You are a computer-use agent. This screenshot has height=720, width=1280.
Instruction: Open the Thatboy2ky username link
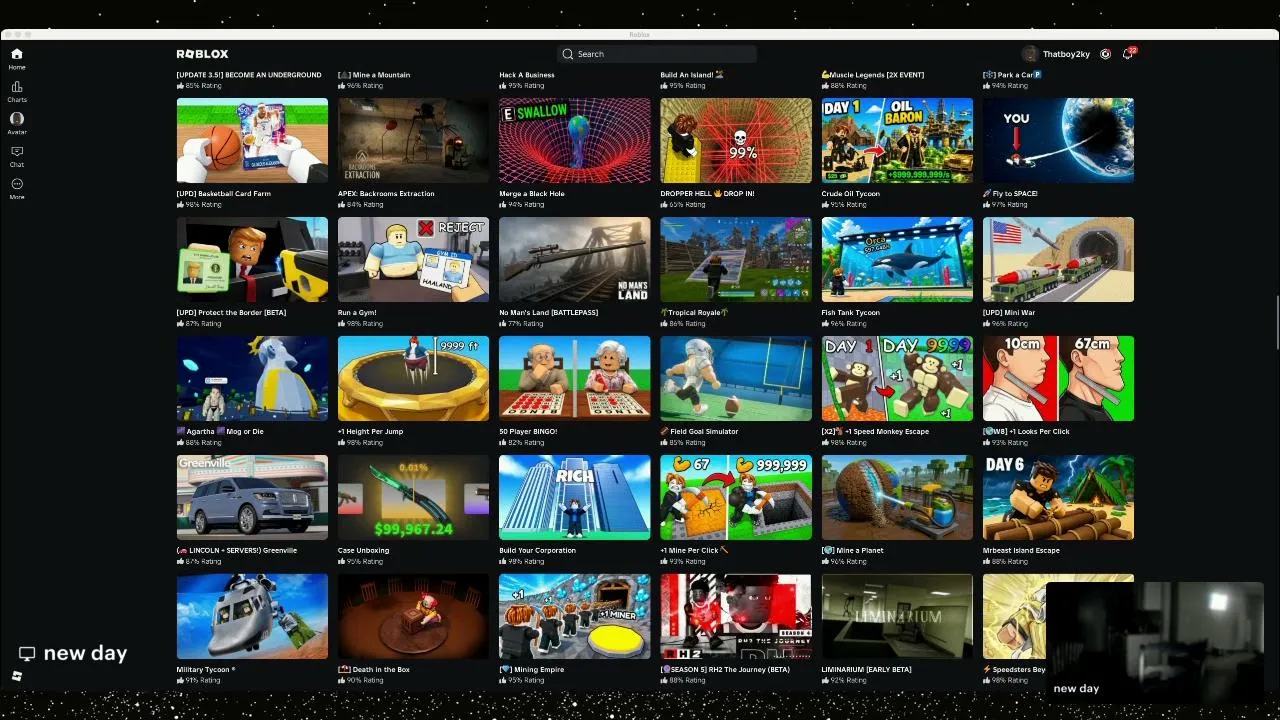click(x=1066, y=54)
